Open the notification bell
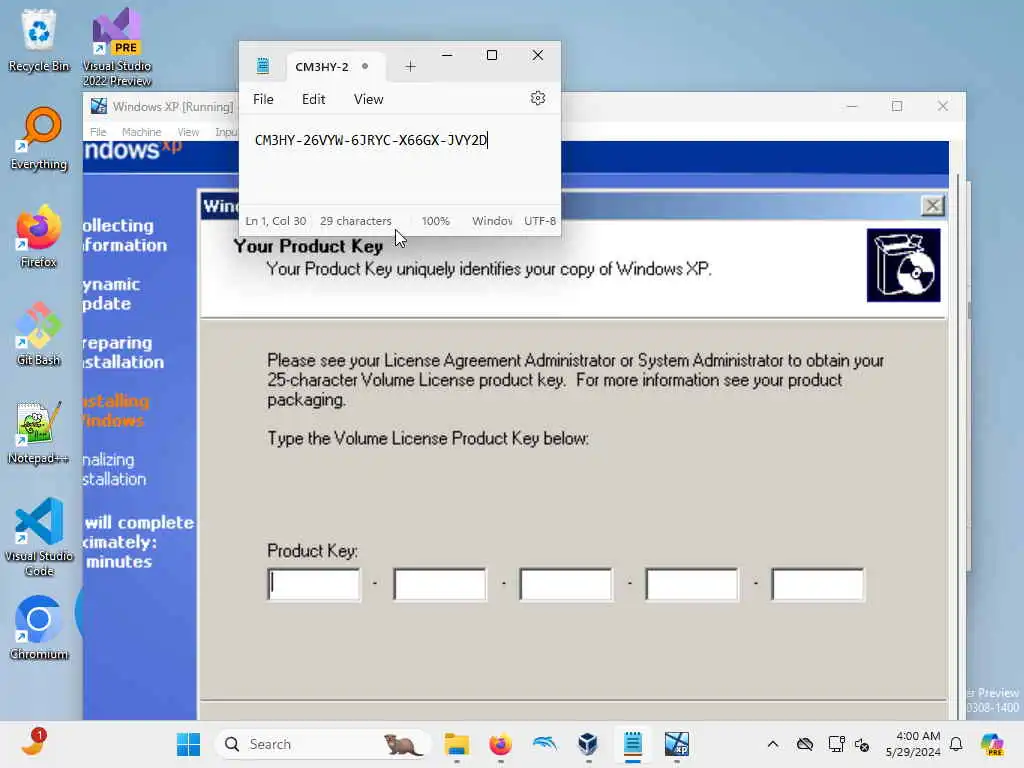The height and width of the screenshot is (768, 1024). click(956, 744)
